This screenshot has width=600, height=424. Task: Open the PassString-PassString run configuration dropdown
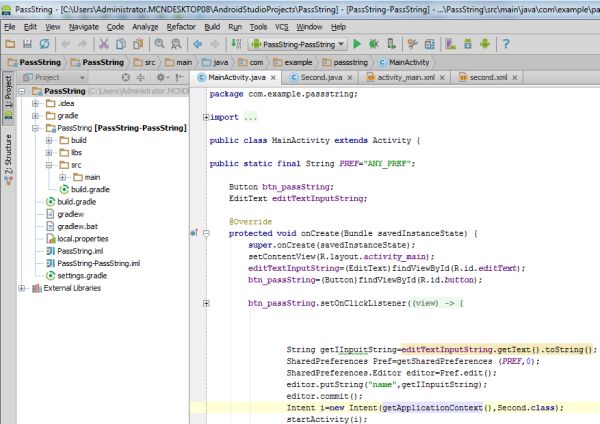click(x=297, y=44)
